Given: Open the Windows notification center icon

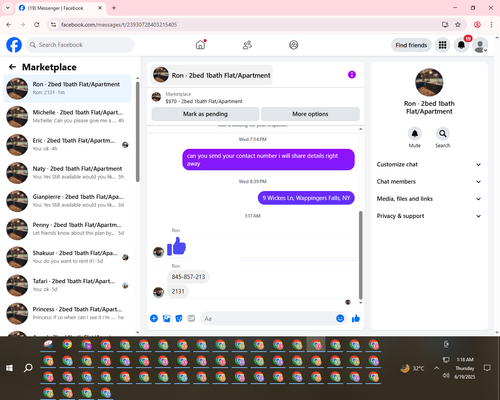Looking at the screenshot, I should (x=487, y=368).
